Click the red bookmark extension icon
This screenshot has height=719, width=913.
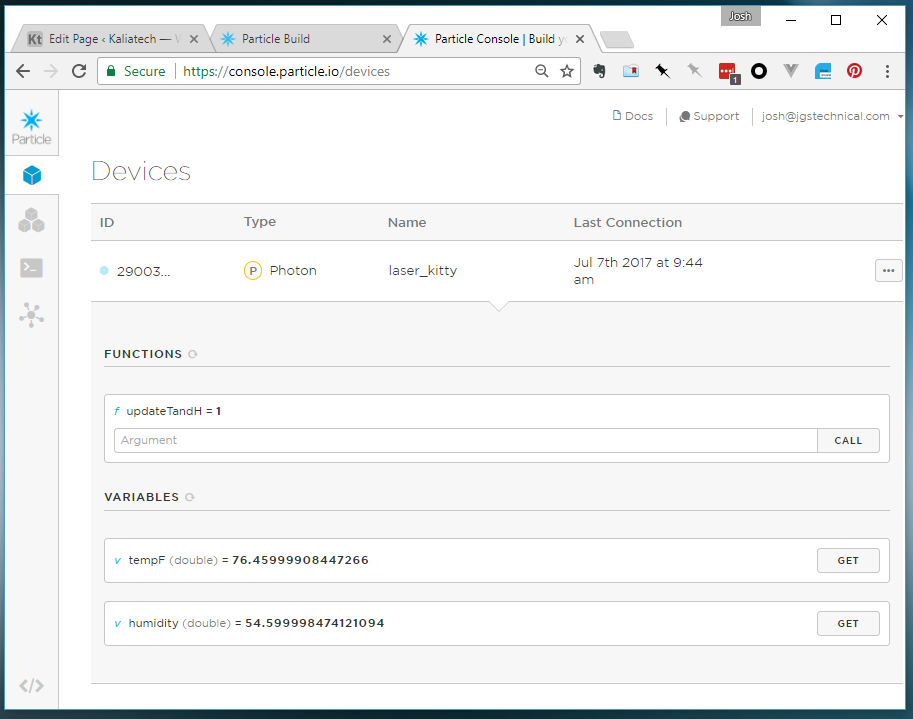(x=631, y=71)
